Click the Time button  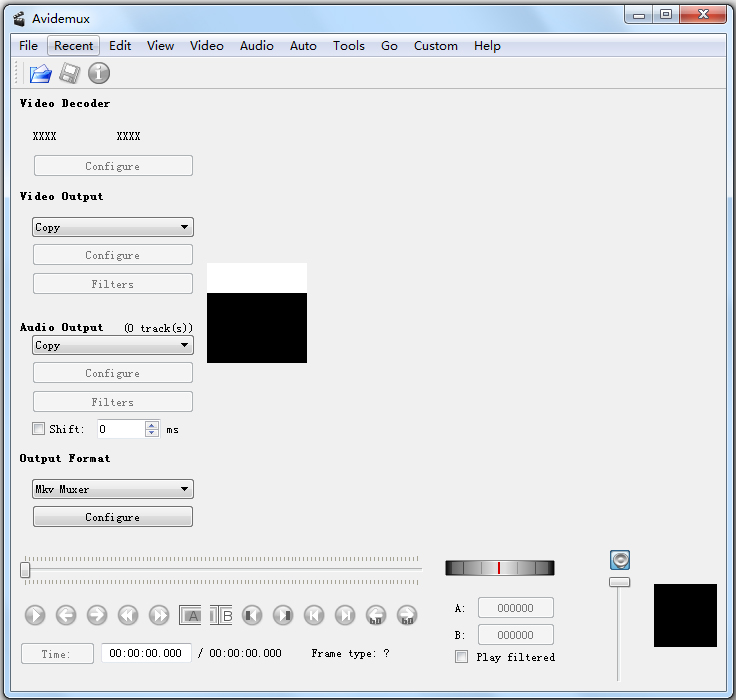point(57,653)
